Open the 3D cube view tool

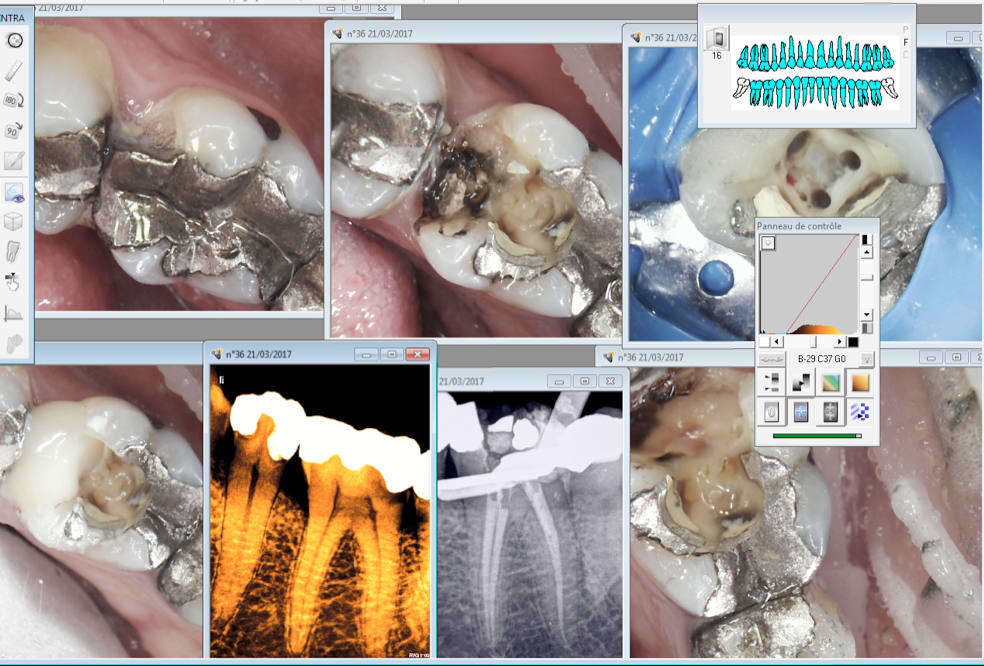[x=15, y=220]
